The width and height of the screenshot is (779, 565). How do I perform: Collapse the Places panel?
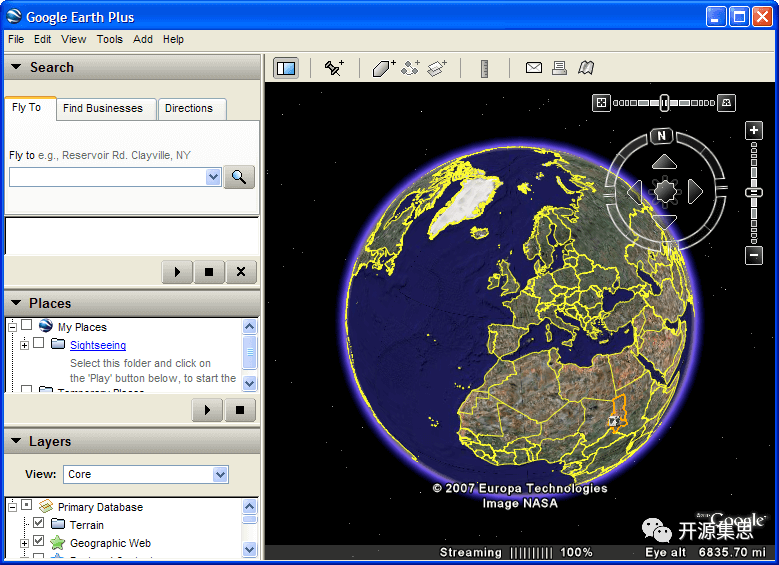click(x=16, y=303)
